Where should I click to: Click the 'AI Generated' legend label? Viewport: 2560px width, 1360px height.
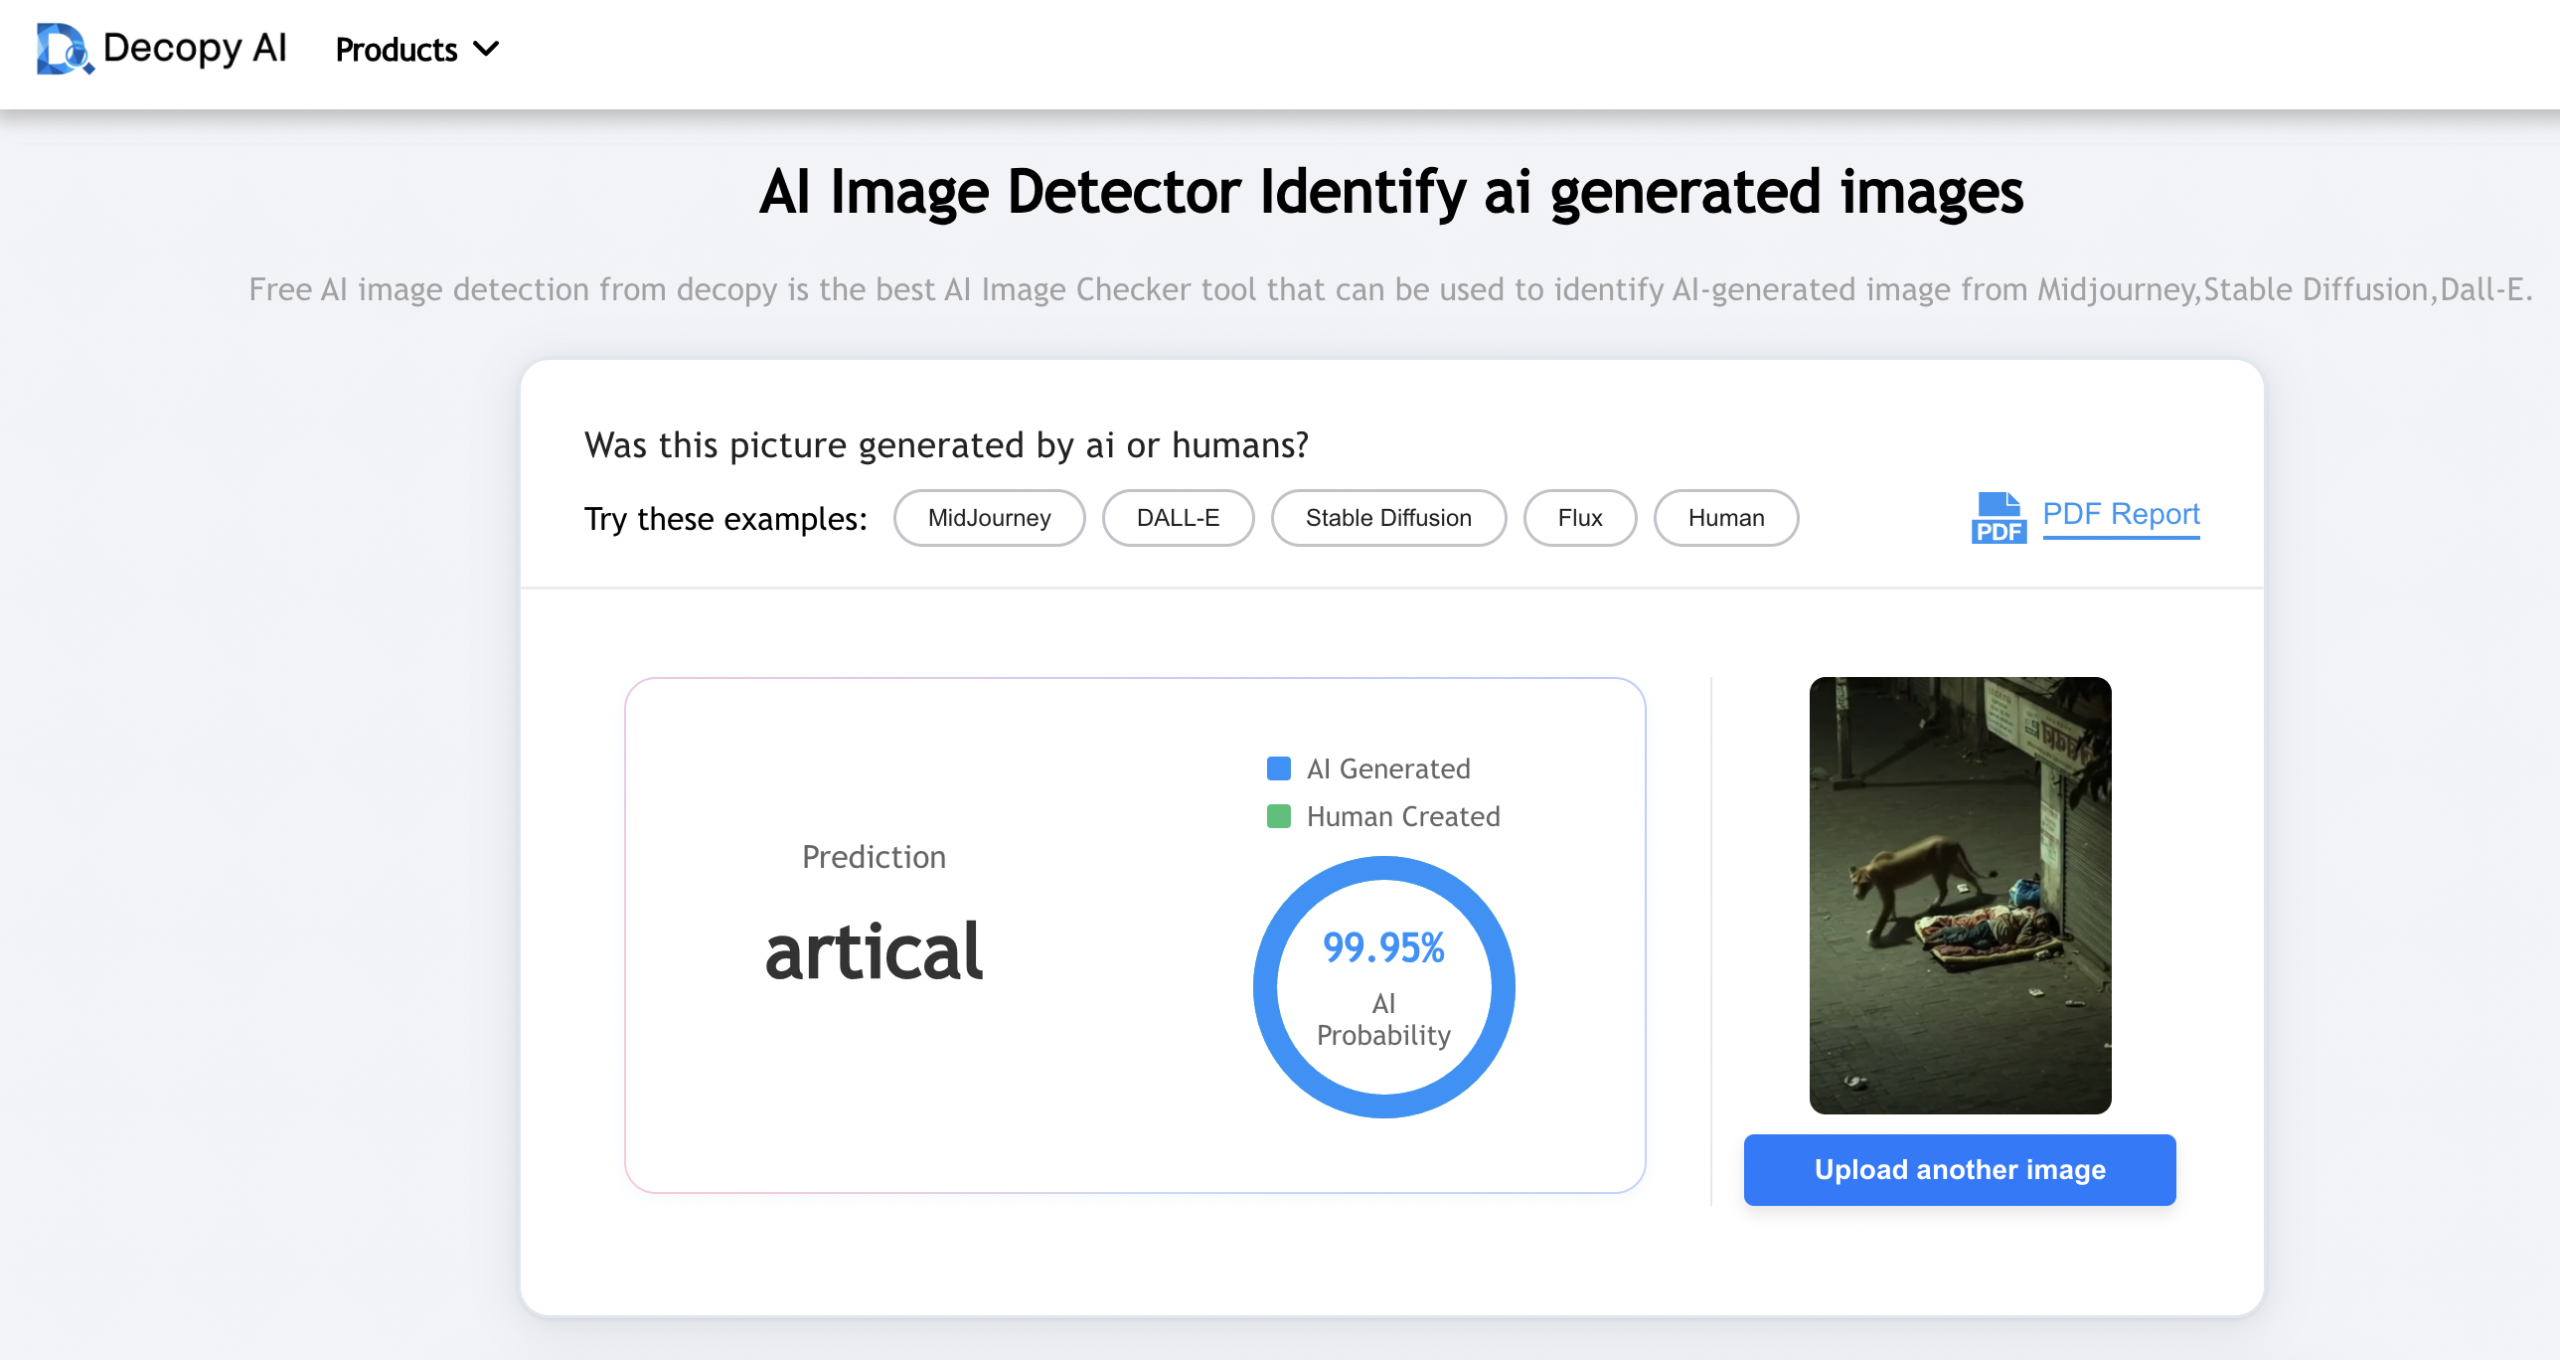point(1388,769)
